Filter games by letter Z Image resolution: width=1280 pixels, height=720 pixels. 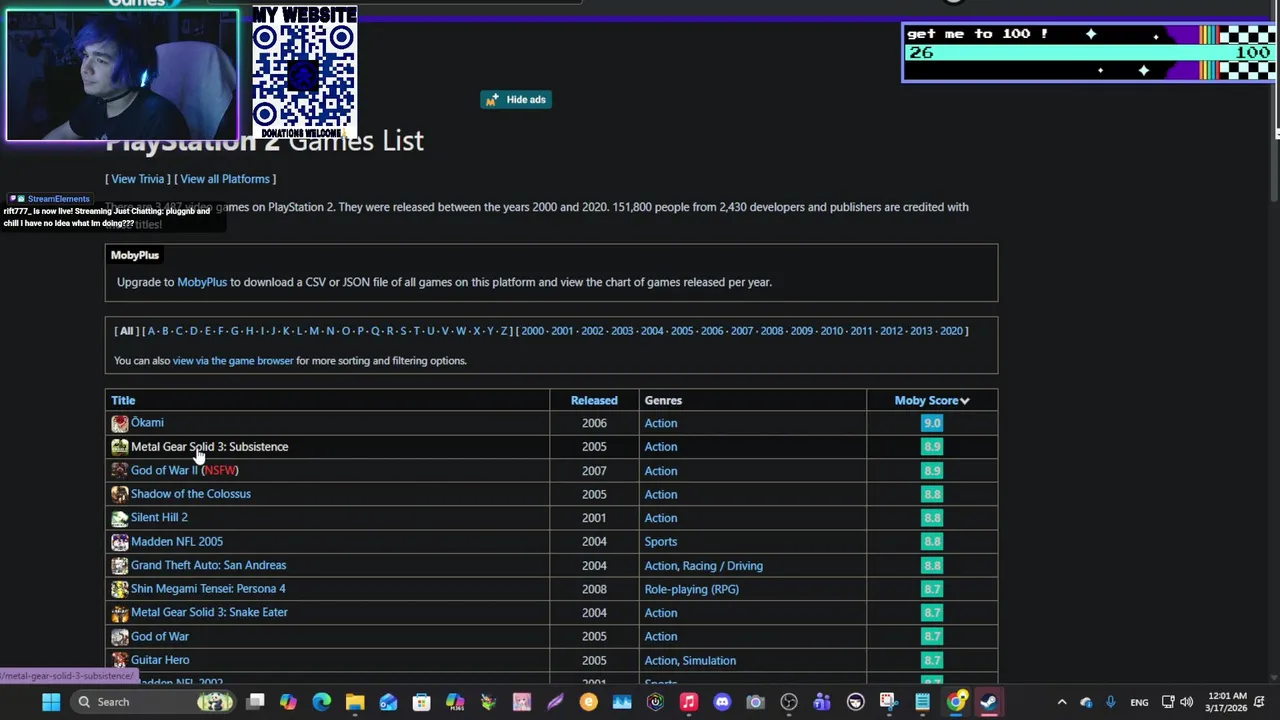(x=505, y=331)
